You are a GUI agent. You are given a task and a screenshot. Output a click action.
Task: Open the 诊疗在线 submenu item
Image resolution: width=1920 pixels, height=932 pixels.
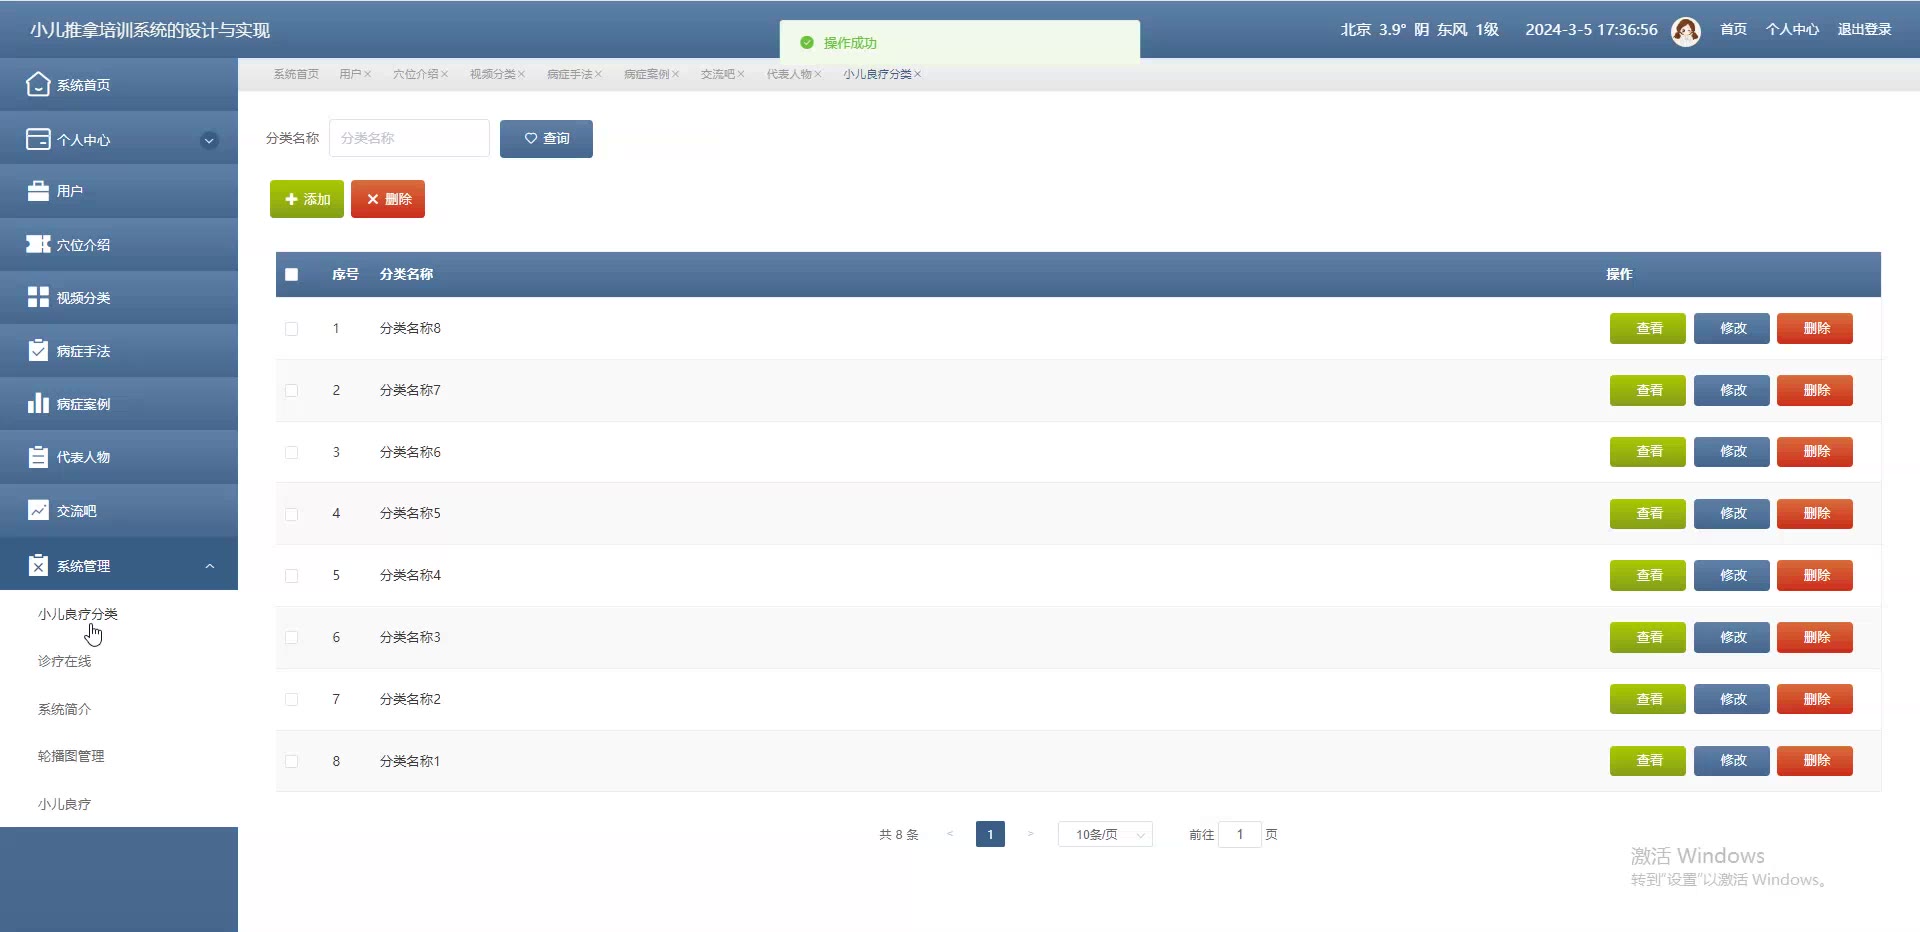64,661
